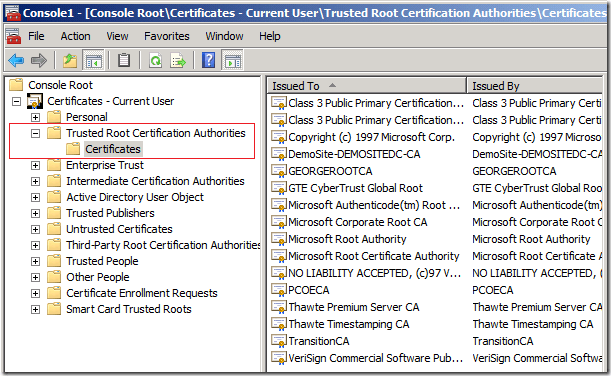611x376 pixels.
Task: Click folder icon of Smart Card Trusted Roots
Action: (x=54, y=309)
